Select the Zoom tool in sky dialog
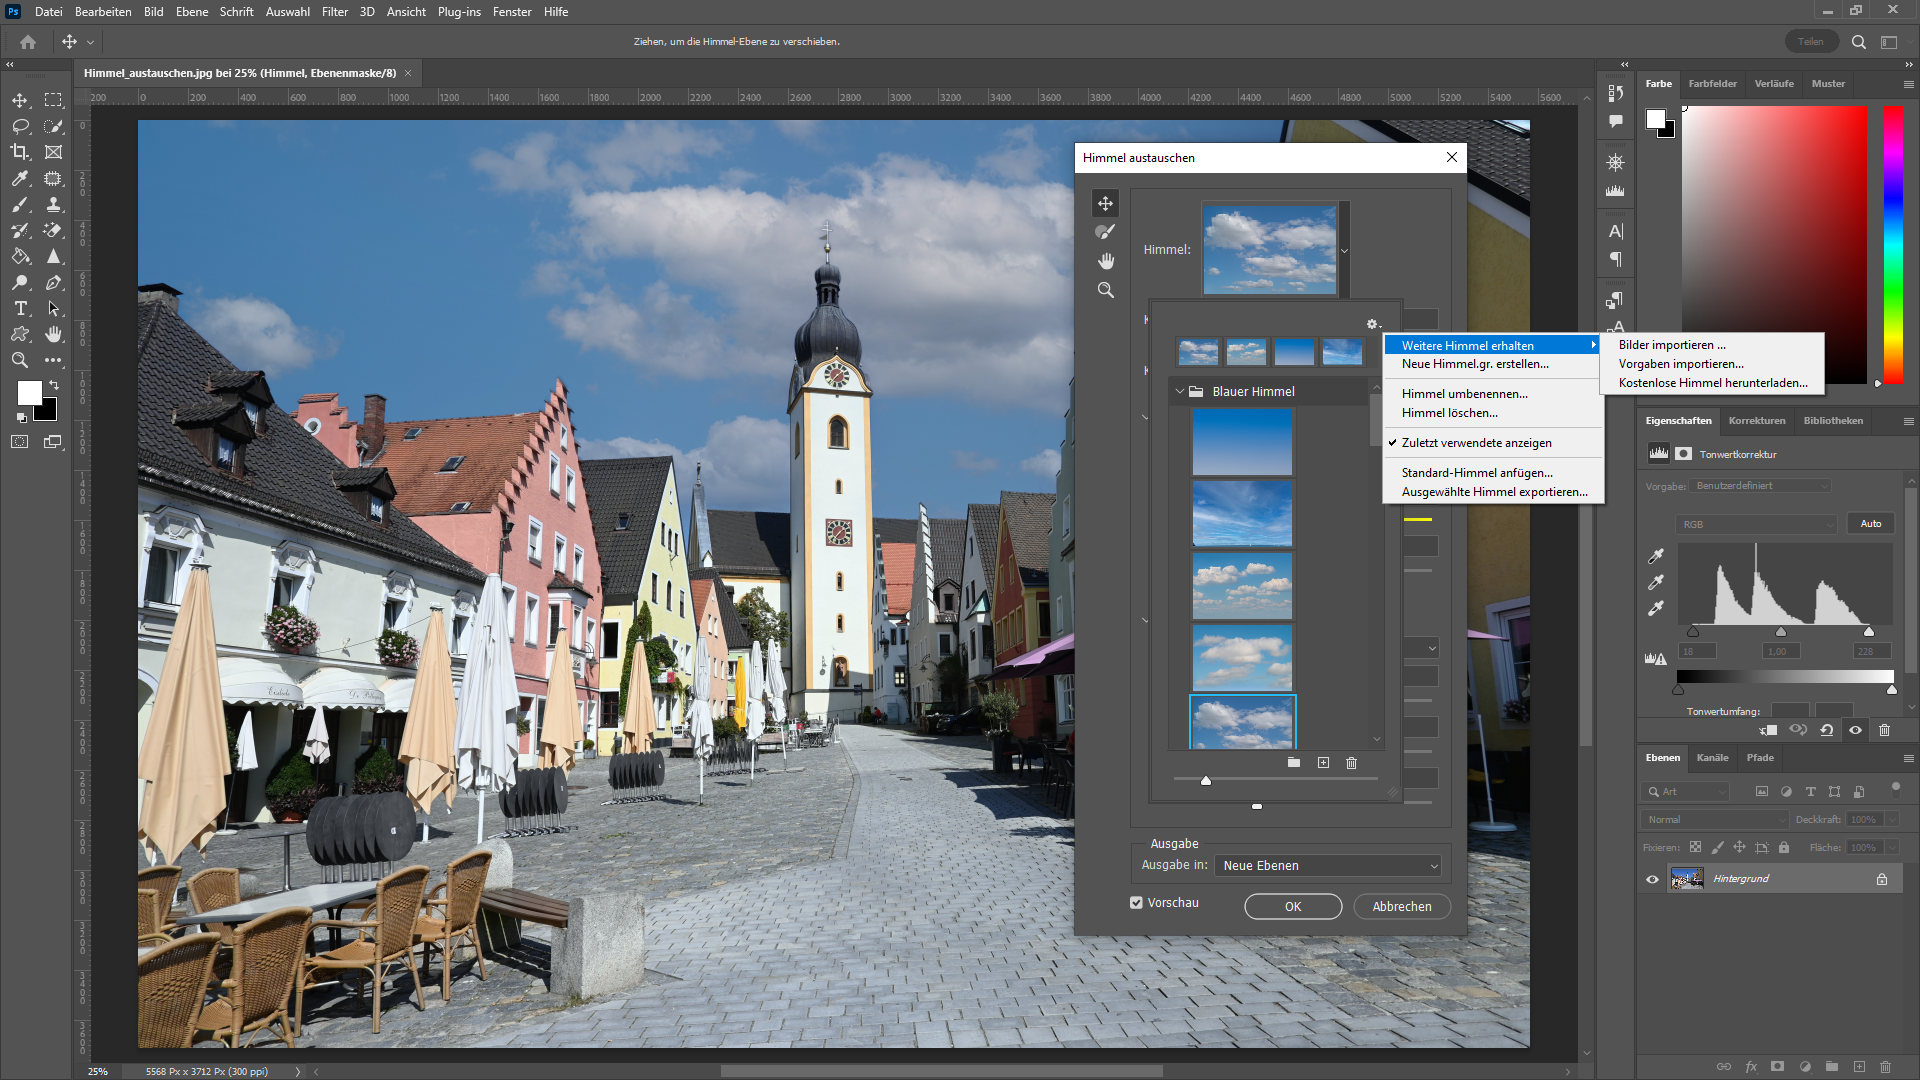This screenshot has height=1080, width=1920. [1105, 290]
